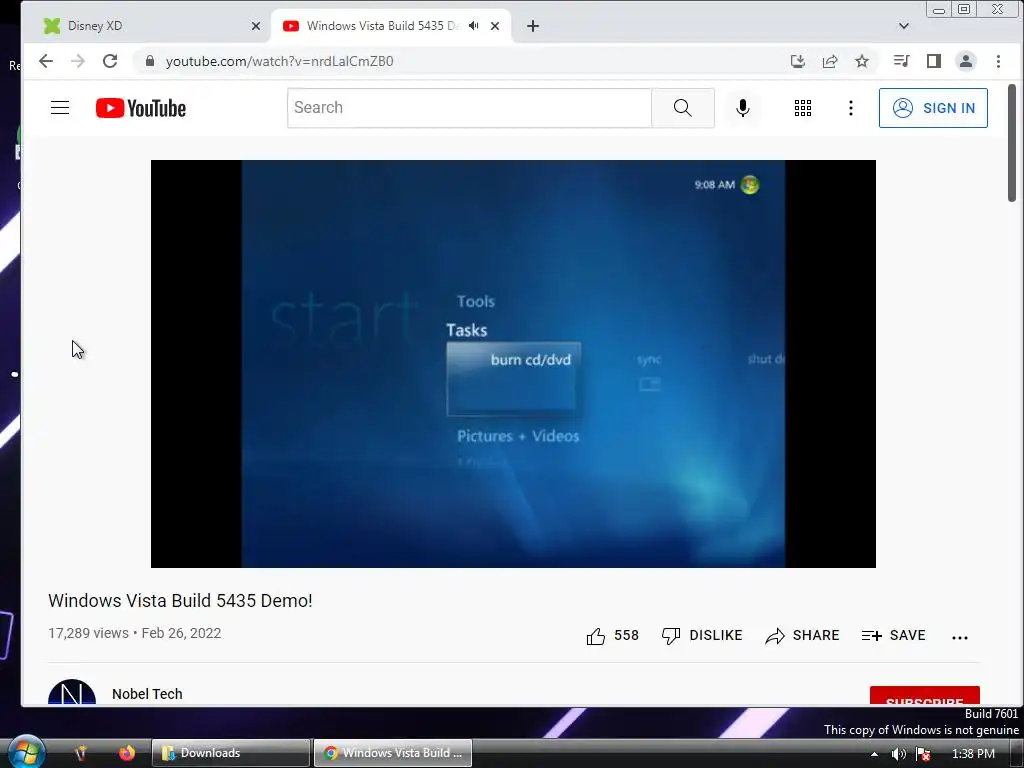The width and height of the screenshot is (1024, 768).
Task: Click the video player to pause
Action: click(513, 364)
